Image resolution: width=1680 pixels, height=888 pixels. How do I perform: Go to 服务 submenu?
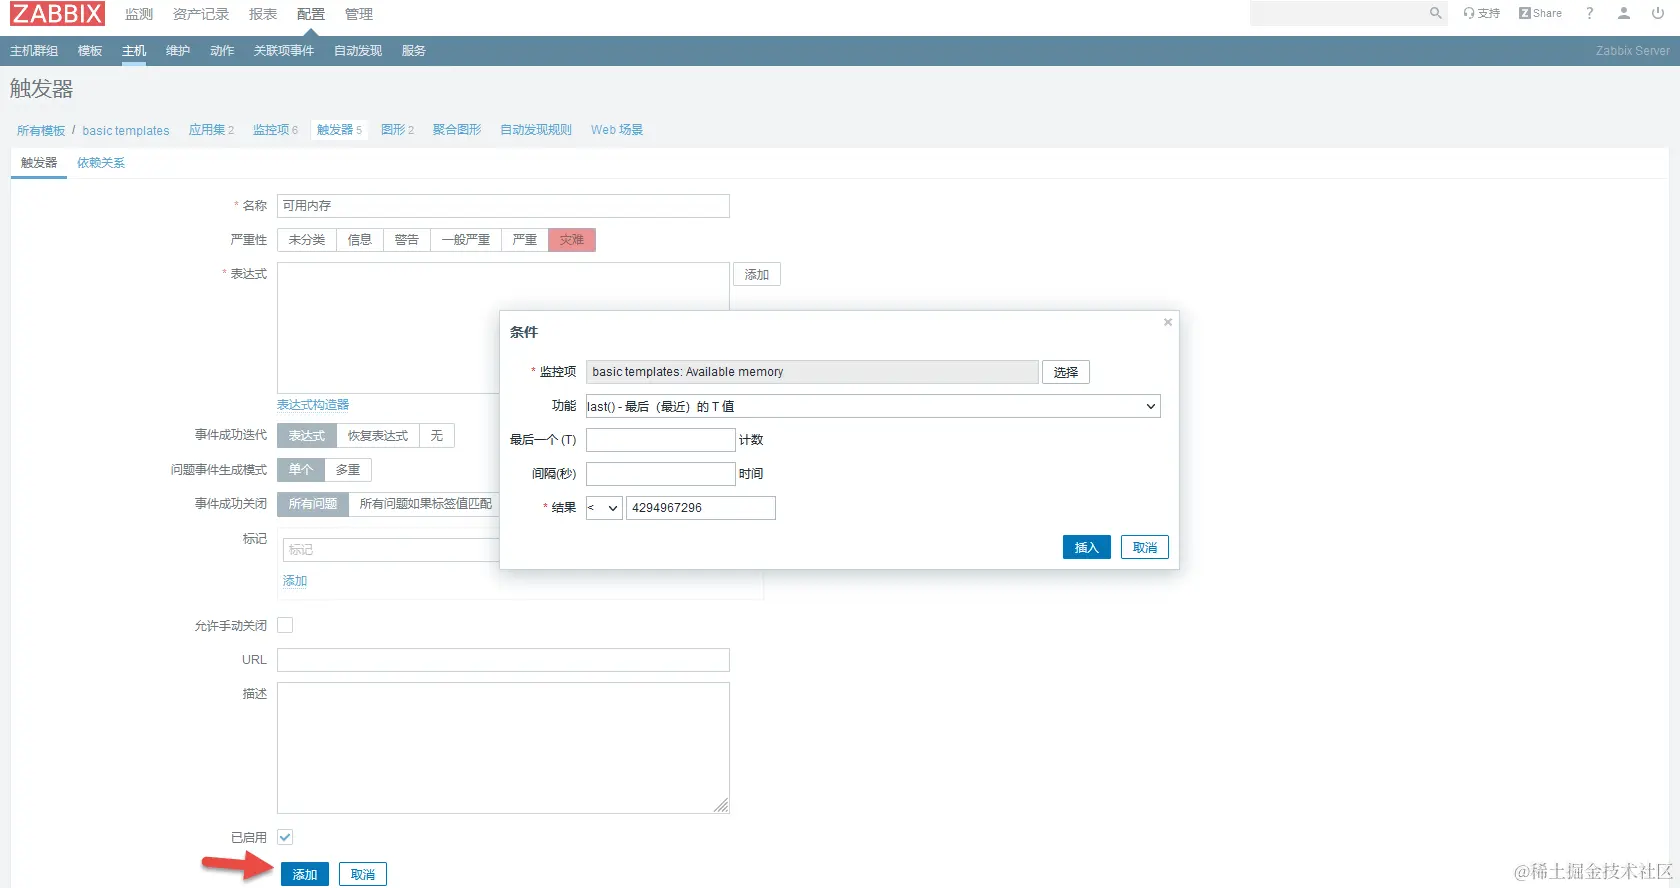(x=414, y=51)
